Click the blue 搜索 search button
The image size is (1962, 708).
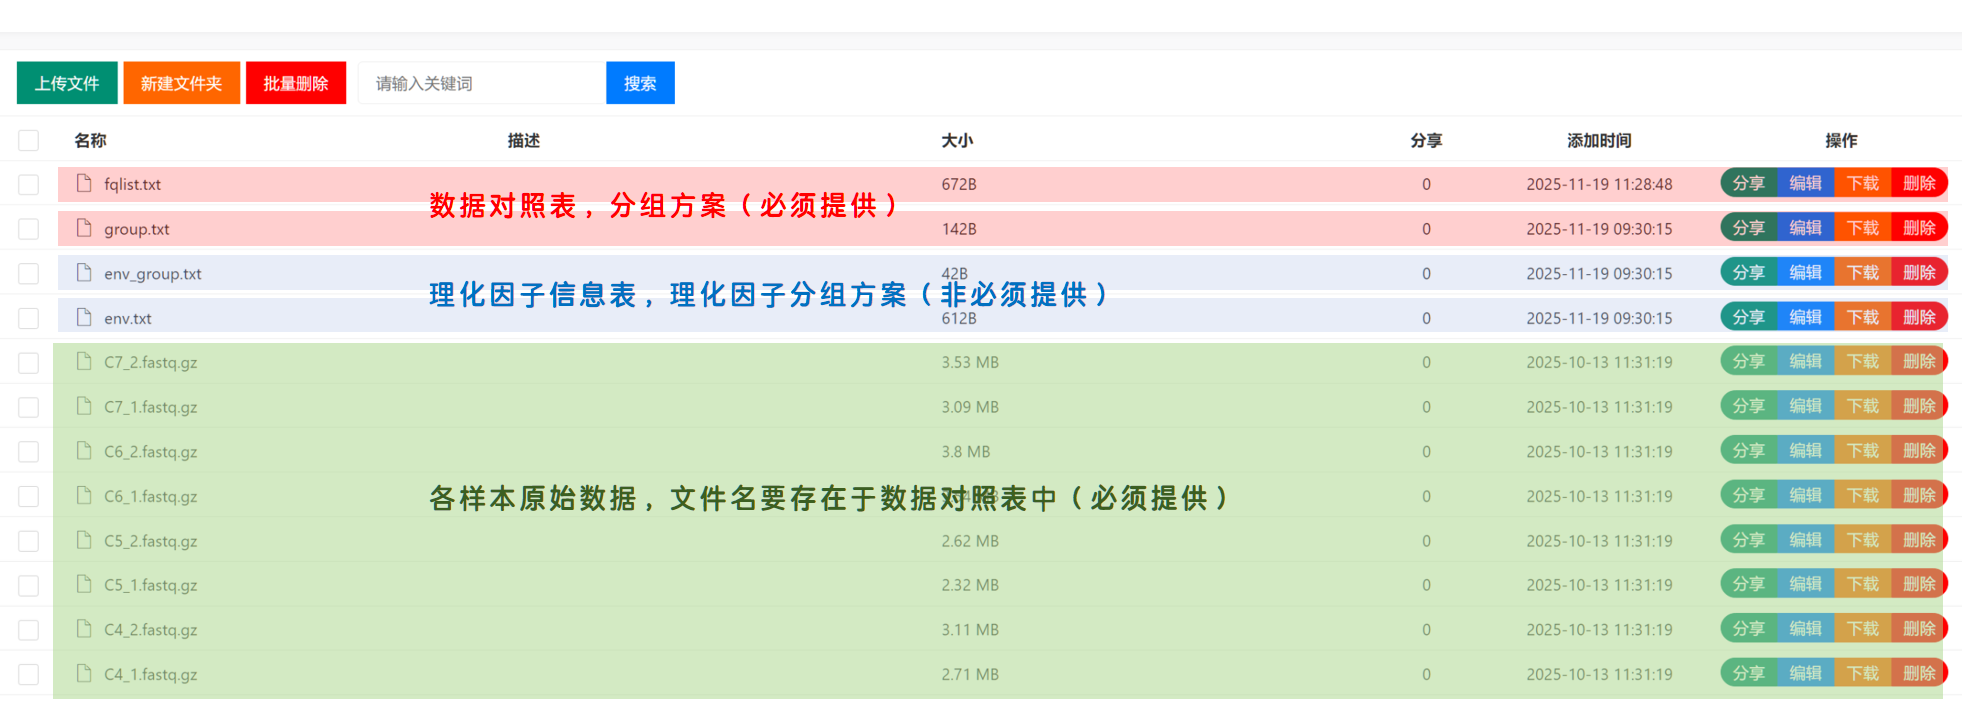640,83
